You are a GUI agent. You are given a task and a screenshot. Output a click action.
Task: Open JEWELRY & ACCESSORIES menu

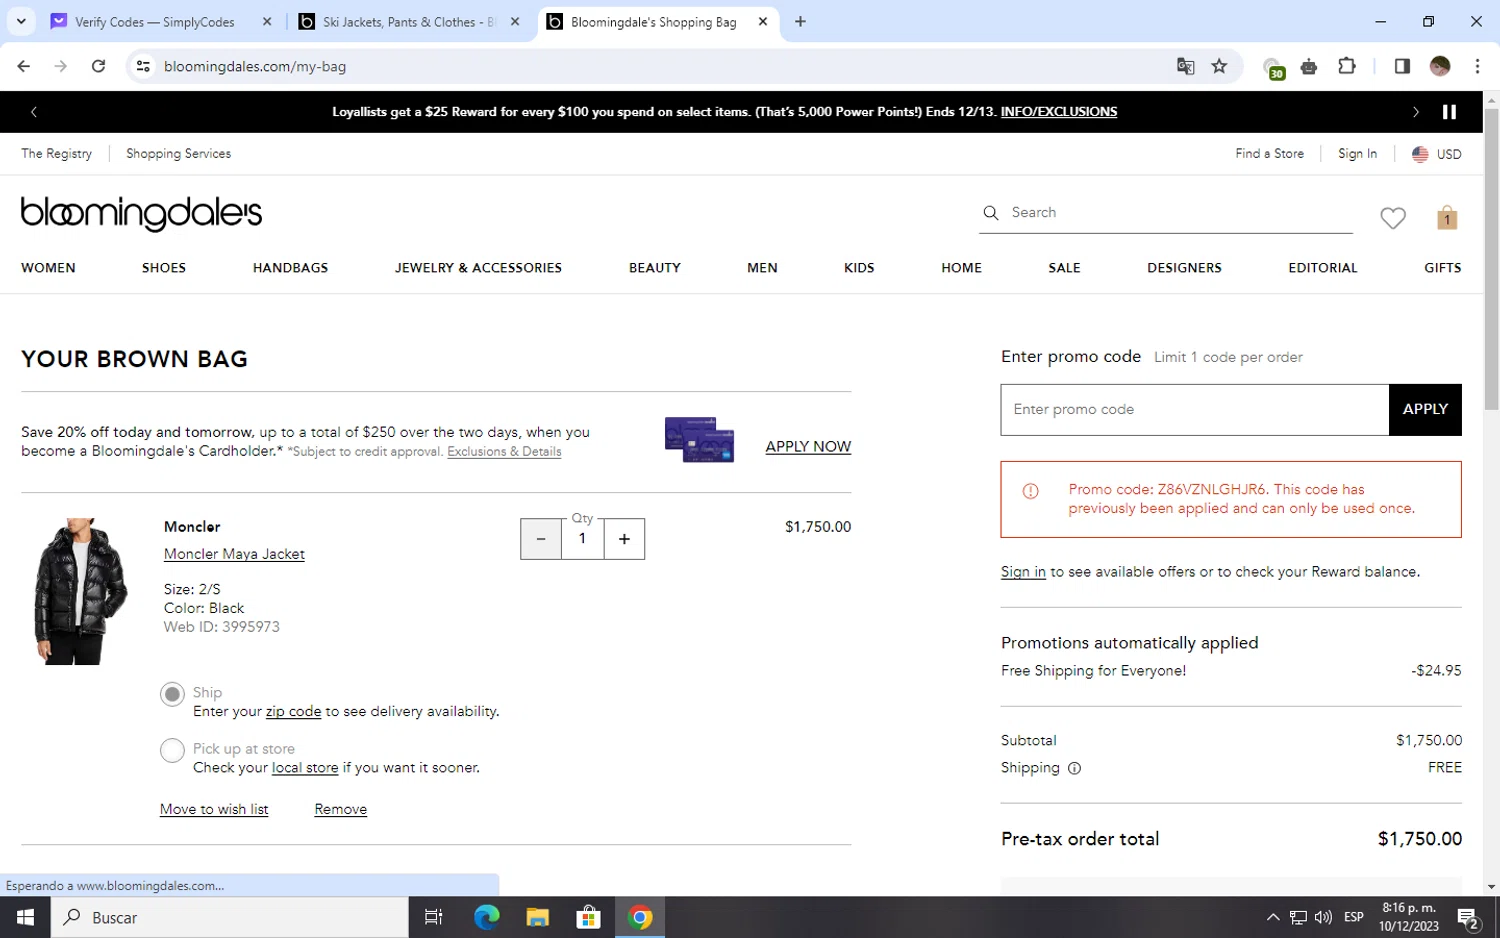coord(478,268)
